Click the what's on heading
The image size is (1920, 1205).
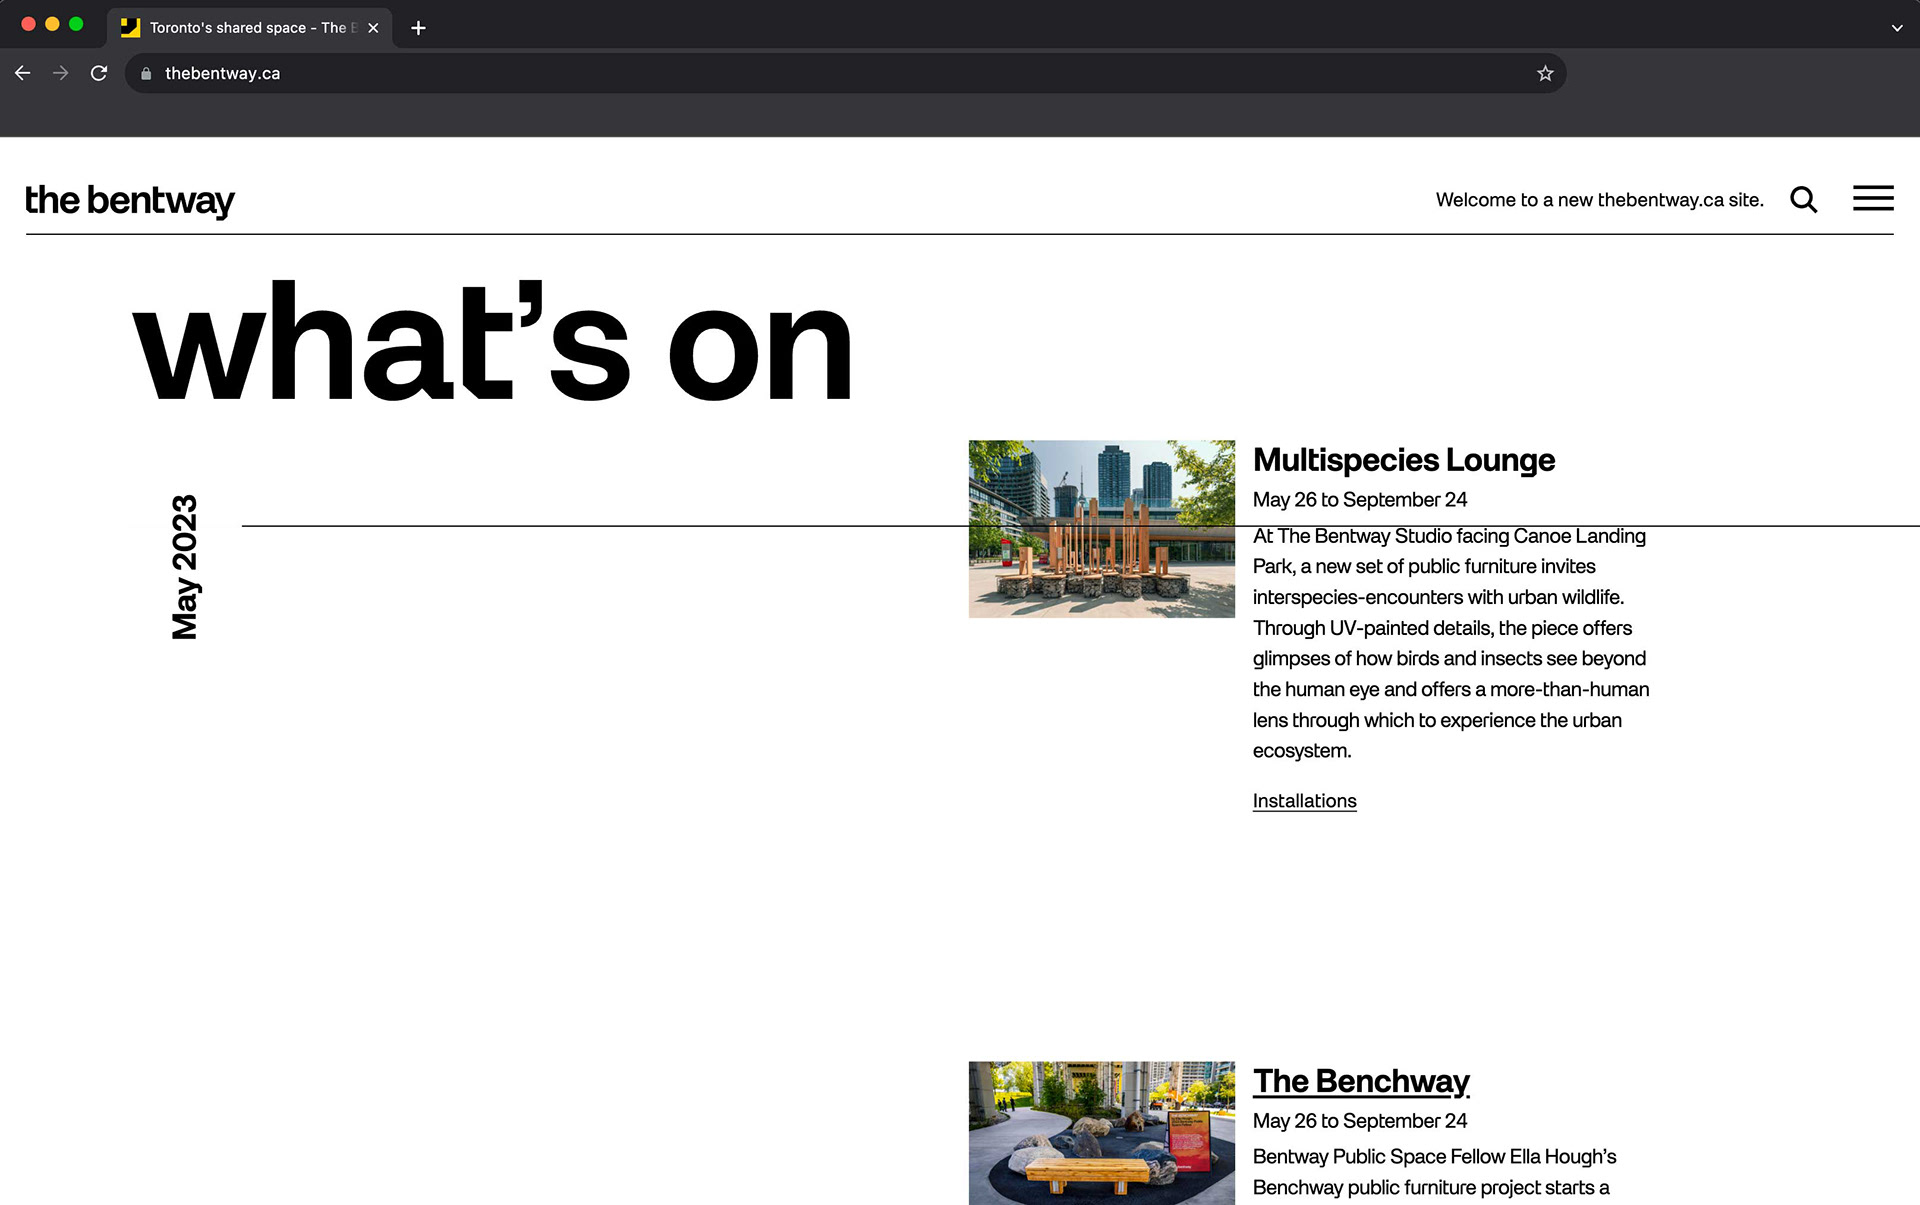point(493,341)
